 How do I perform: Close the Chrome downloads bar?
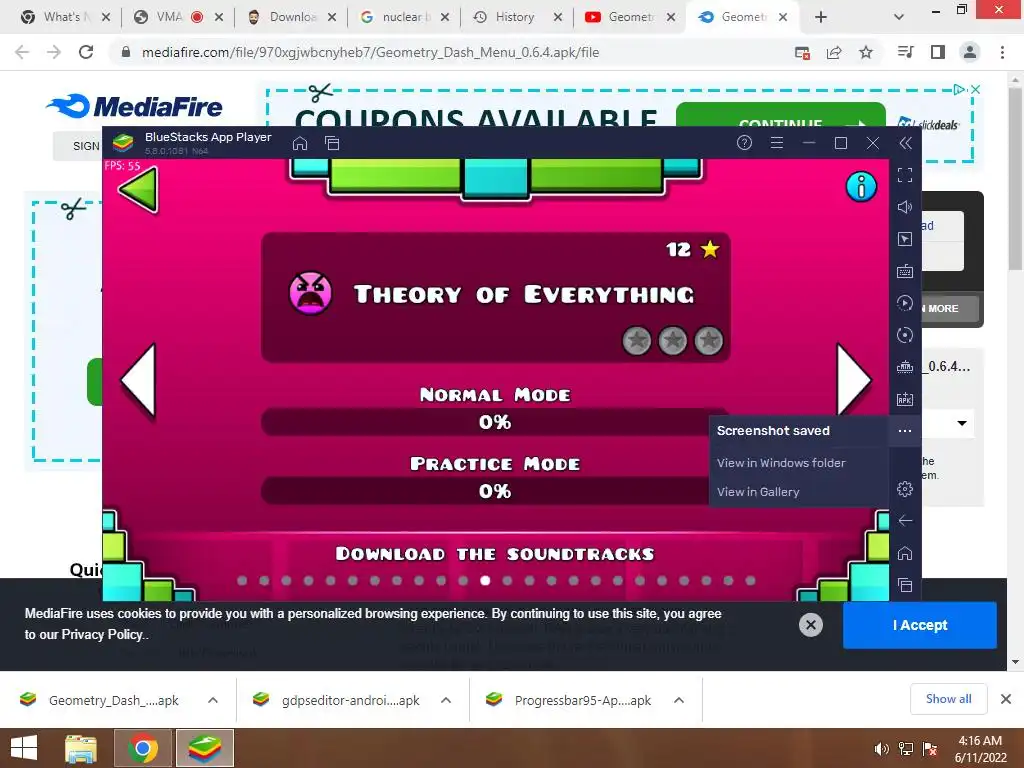tap(1006, 699)
